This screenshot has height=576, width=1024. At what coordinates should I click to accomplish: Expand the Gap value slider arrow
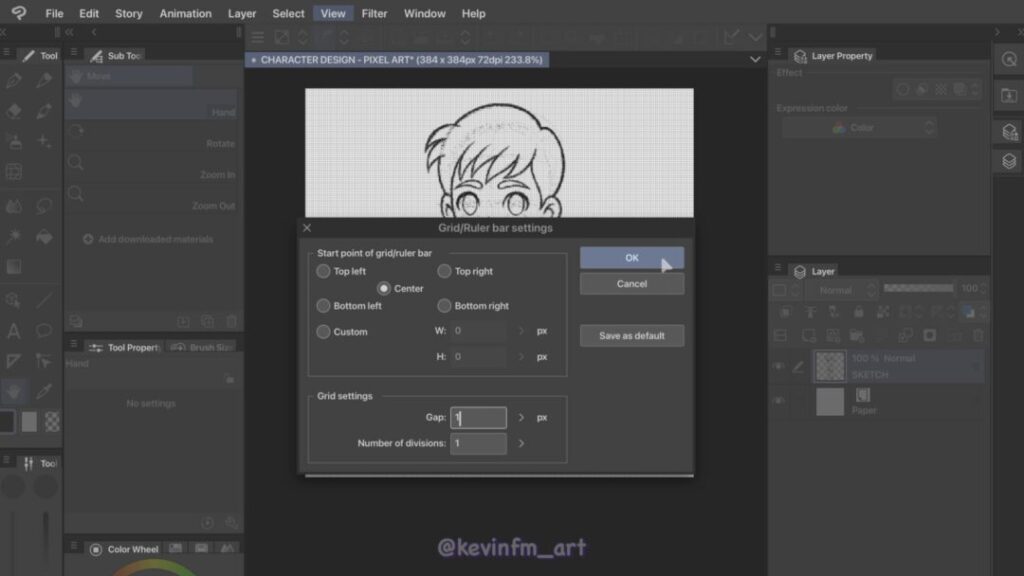pos(521,417)
